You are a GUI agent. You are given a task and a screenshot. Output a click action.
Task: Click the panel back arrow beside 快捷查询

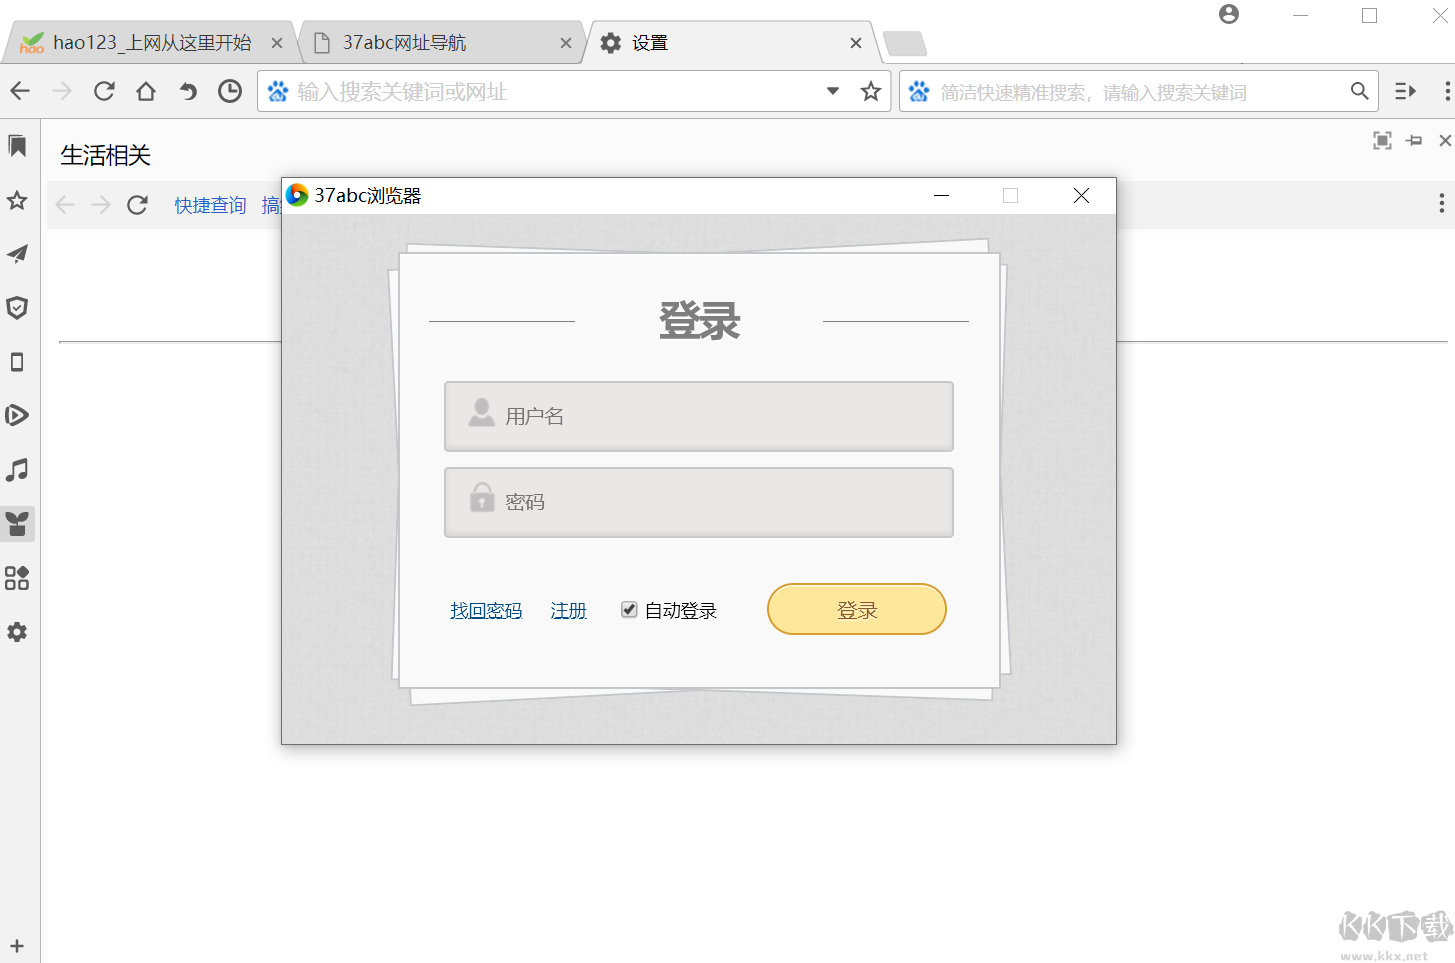coord(66,205)
